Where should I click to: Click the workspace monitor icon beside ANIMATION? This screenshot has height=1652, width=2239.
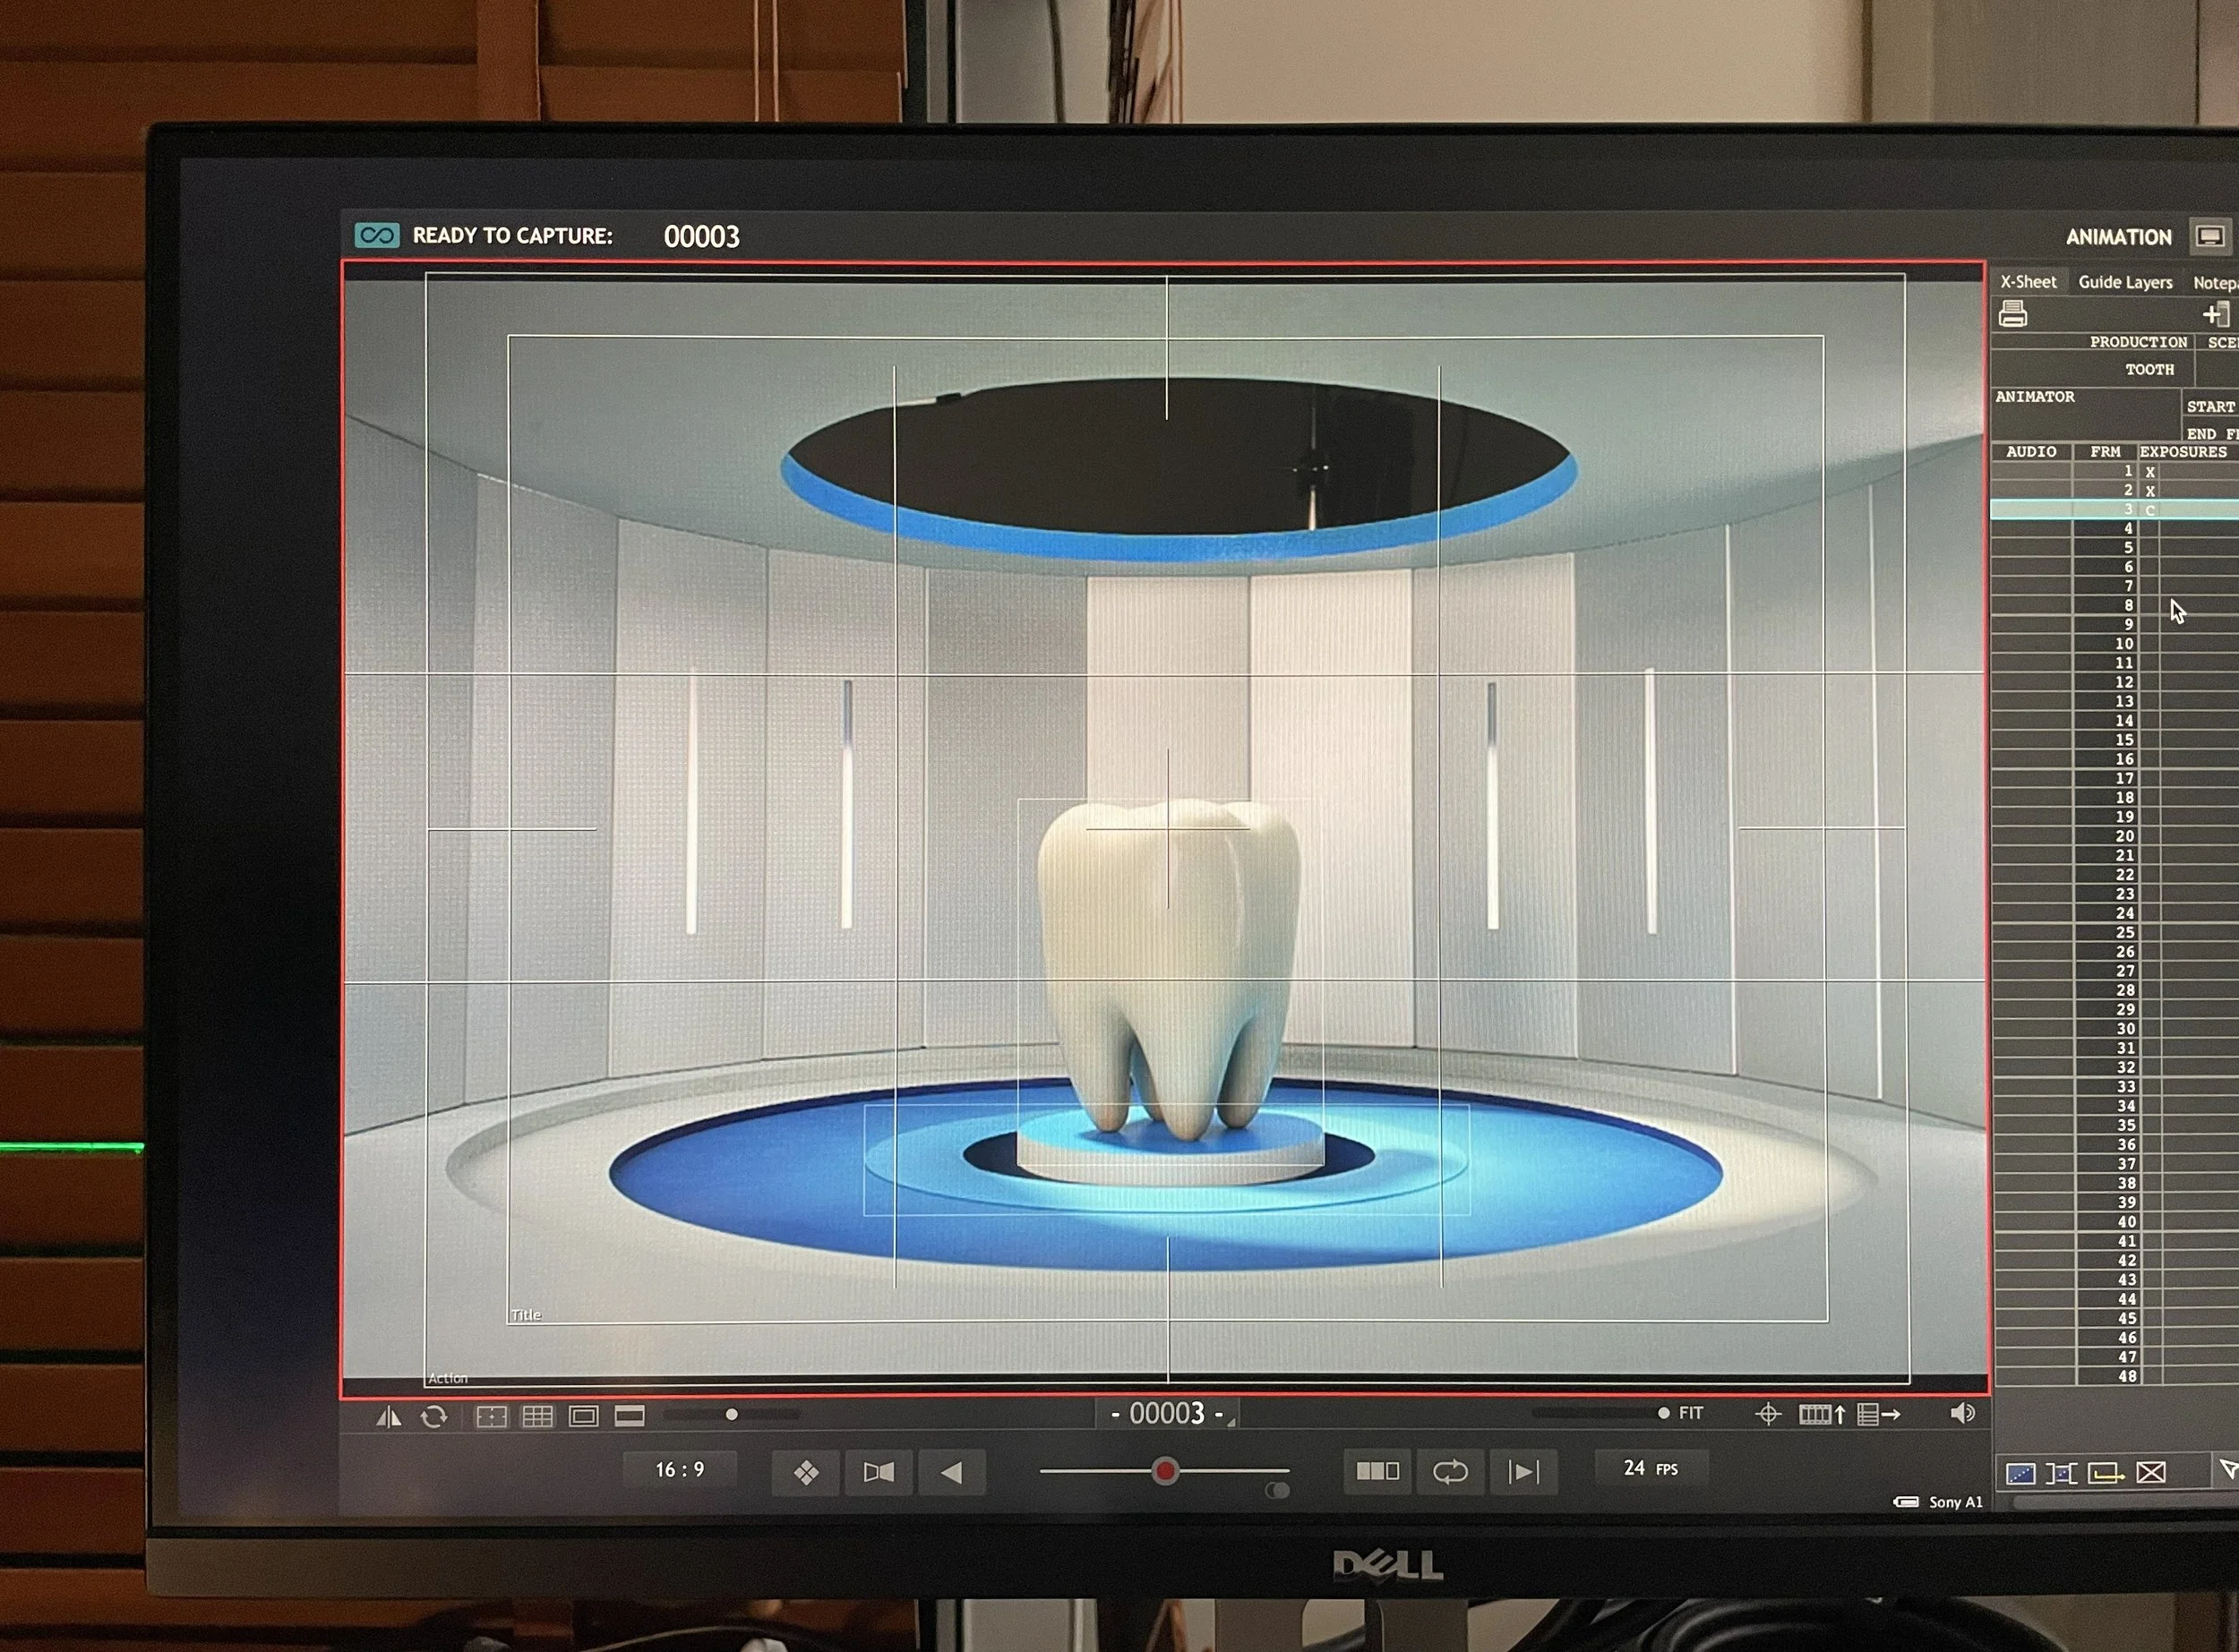tap(2209, 236)
